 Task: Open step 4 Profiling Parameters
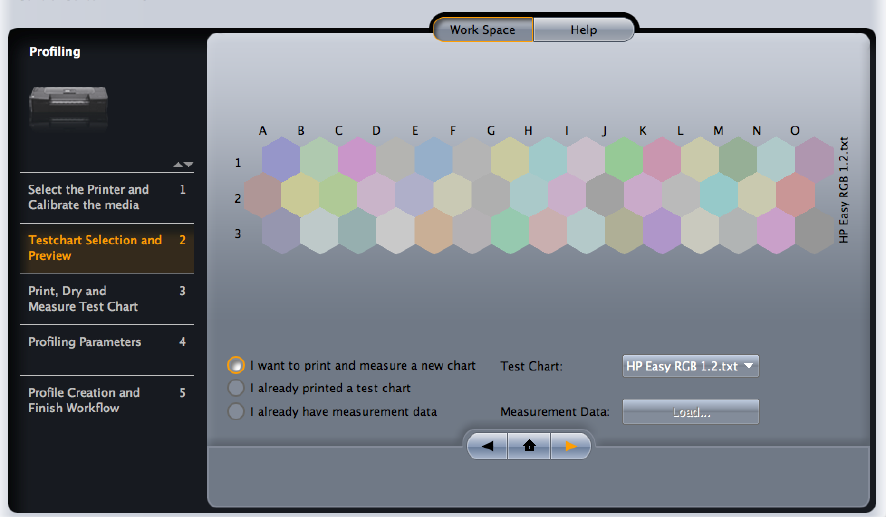point(107,349)
